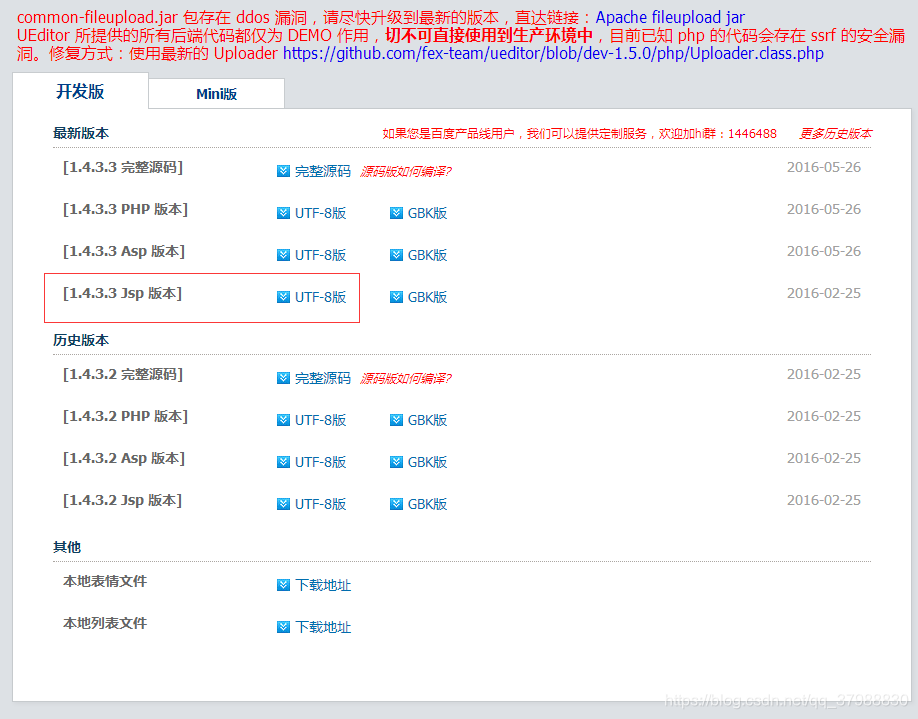Image resolution: width=918 pixels, height=719 pixels.
Task: Download 1.4.3.3 Jsp GBK版 text link
Action: pyautogui.click(x=427, y=297)
